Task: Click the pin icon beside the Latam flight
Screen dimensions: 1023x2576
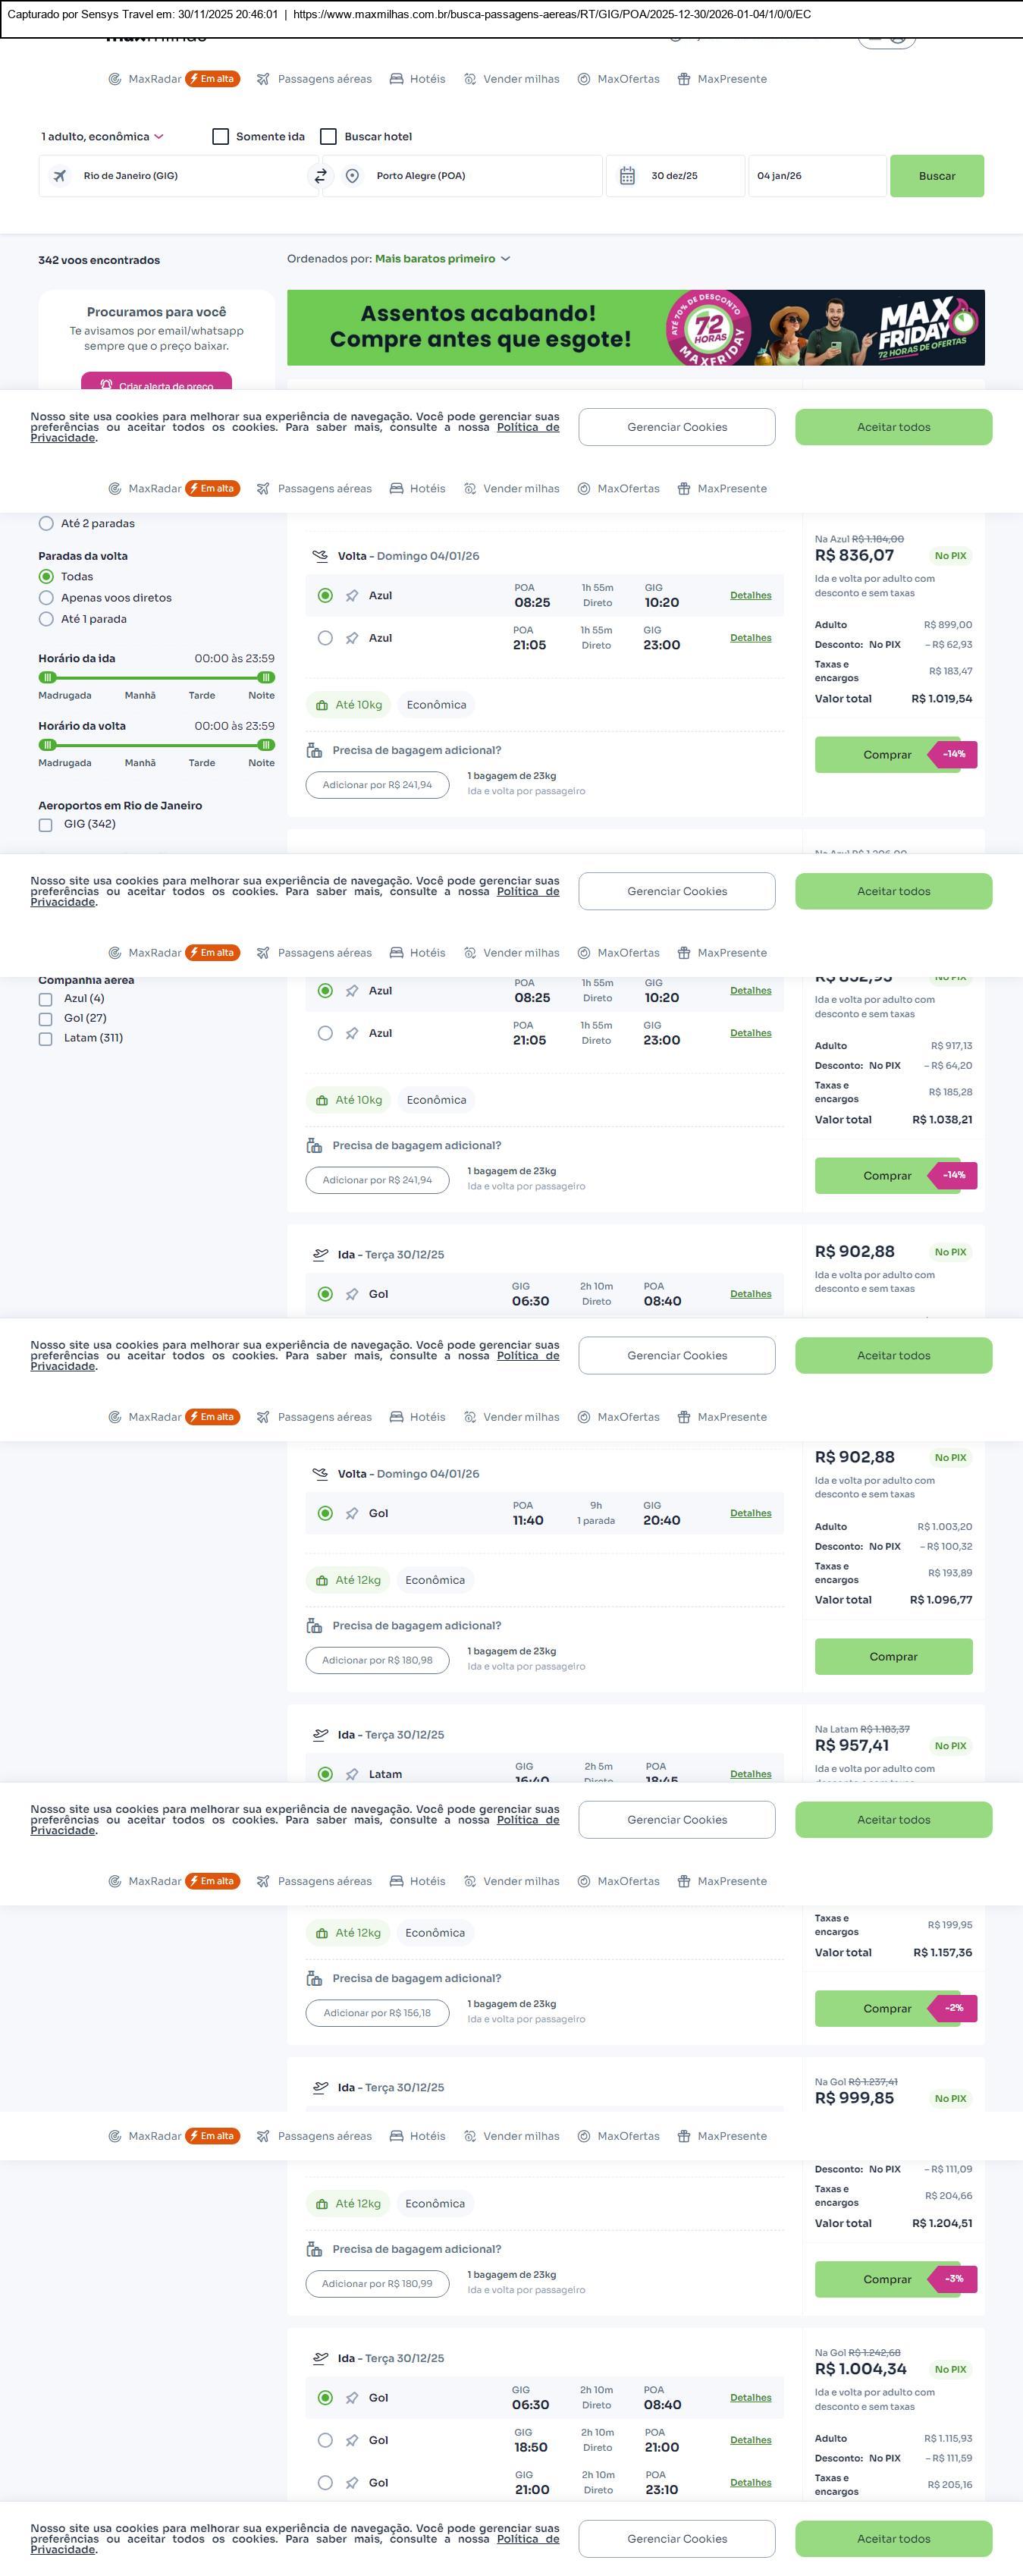Action: [x=352, y=1774]
